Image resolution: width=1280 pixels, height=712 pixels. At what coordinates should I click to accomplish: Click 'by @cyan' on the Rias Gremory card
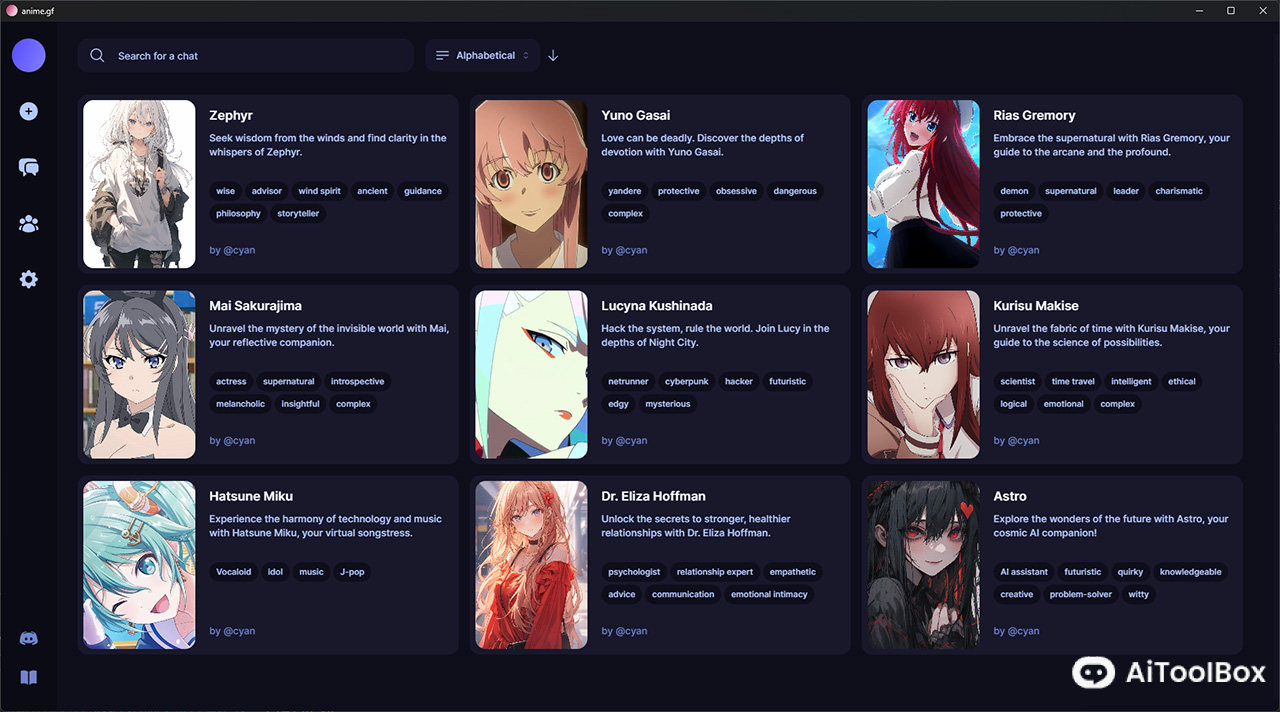1016,250
